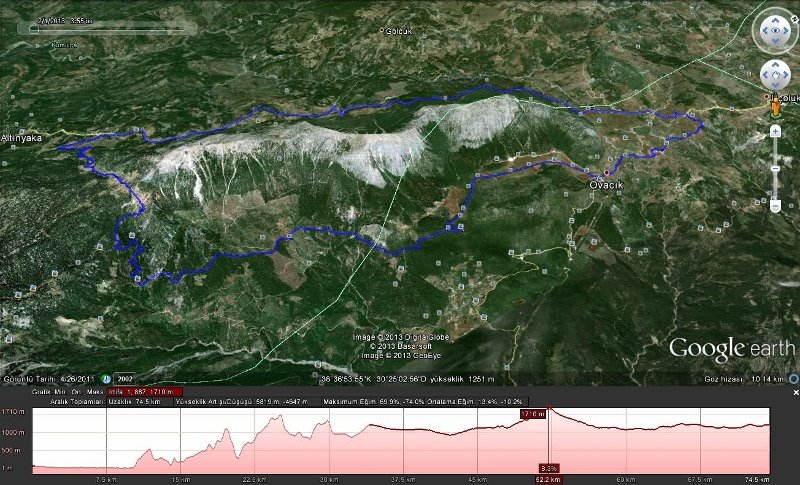Click the zoom out minus button
The image size is (800, 485).
[775, 205]
